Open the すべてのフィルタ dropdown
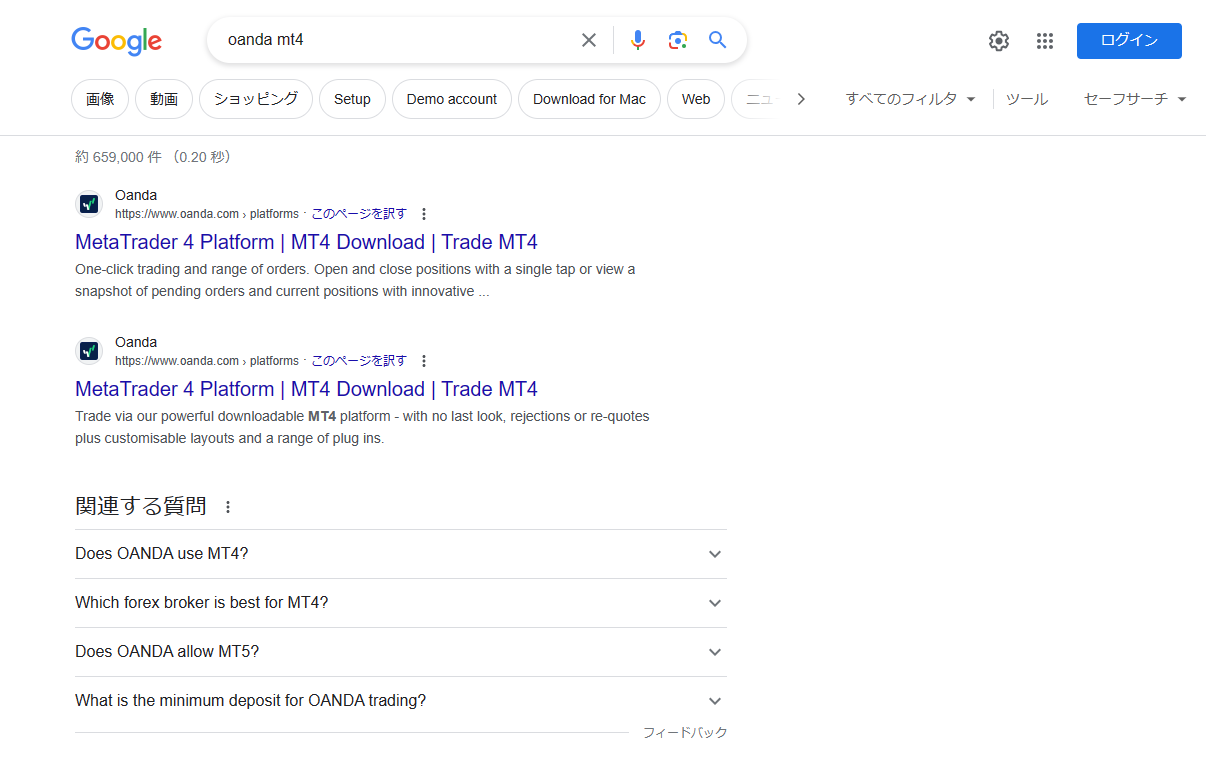Screen dimensions: 1206x766 click(910, 99)
